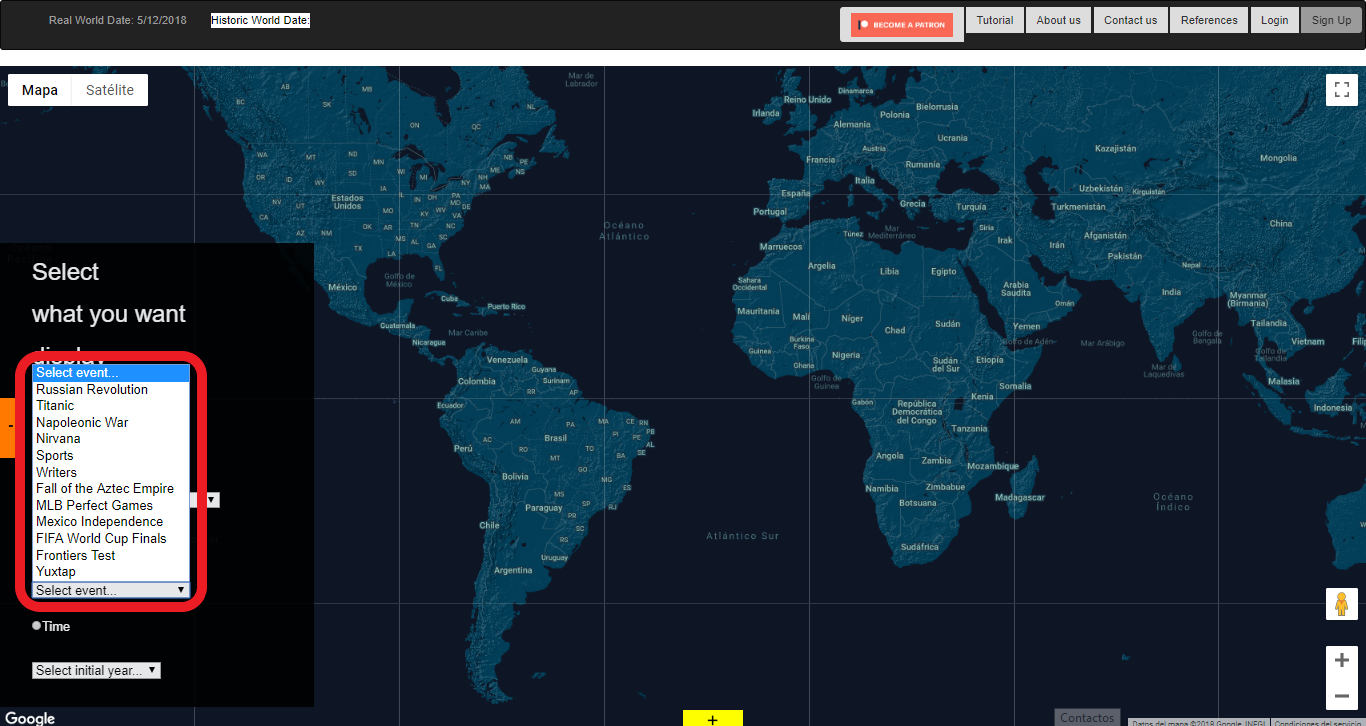
Task: Select the Street View pegman icon
Action: point(1342,604)
